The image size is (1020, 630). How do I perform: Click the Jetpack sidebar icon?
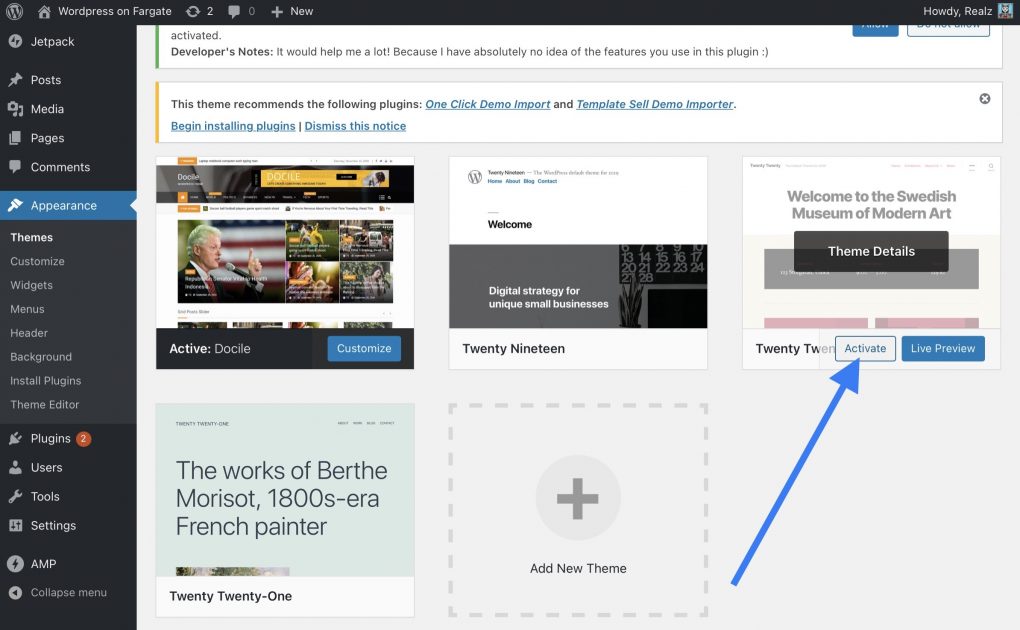[16, 41]
